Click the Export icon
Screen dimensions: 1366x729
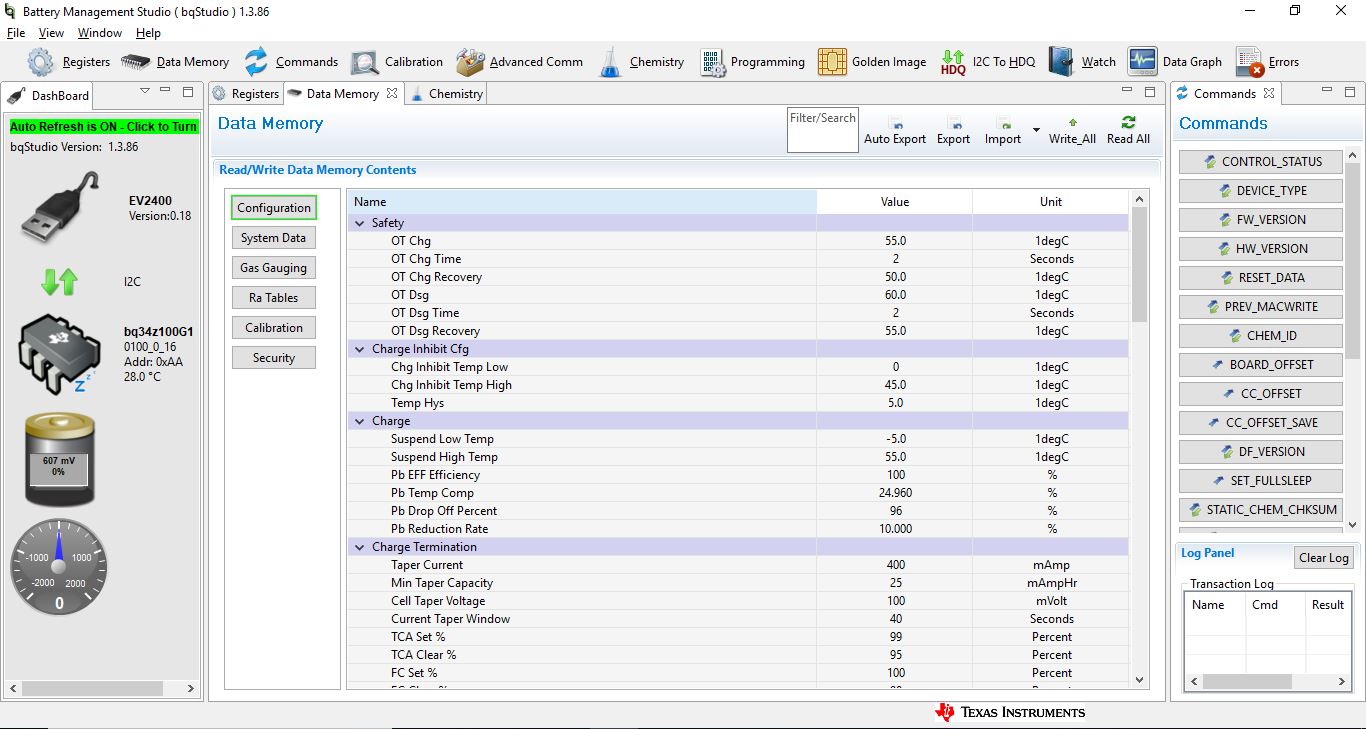pos(954,123)
